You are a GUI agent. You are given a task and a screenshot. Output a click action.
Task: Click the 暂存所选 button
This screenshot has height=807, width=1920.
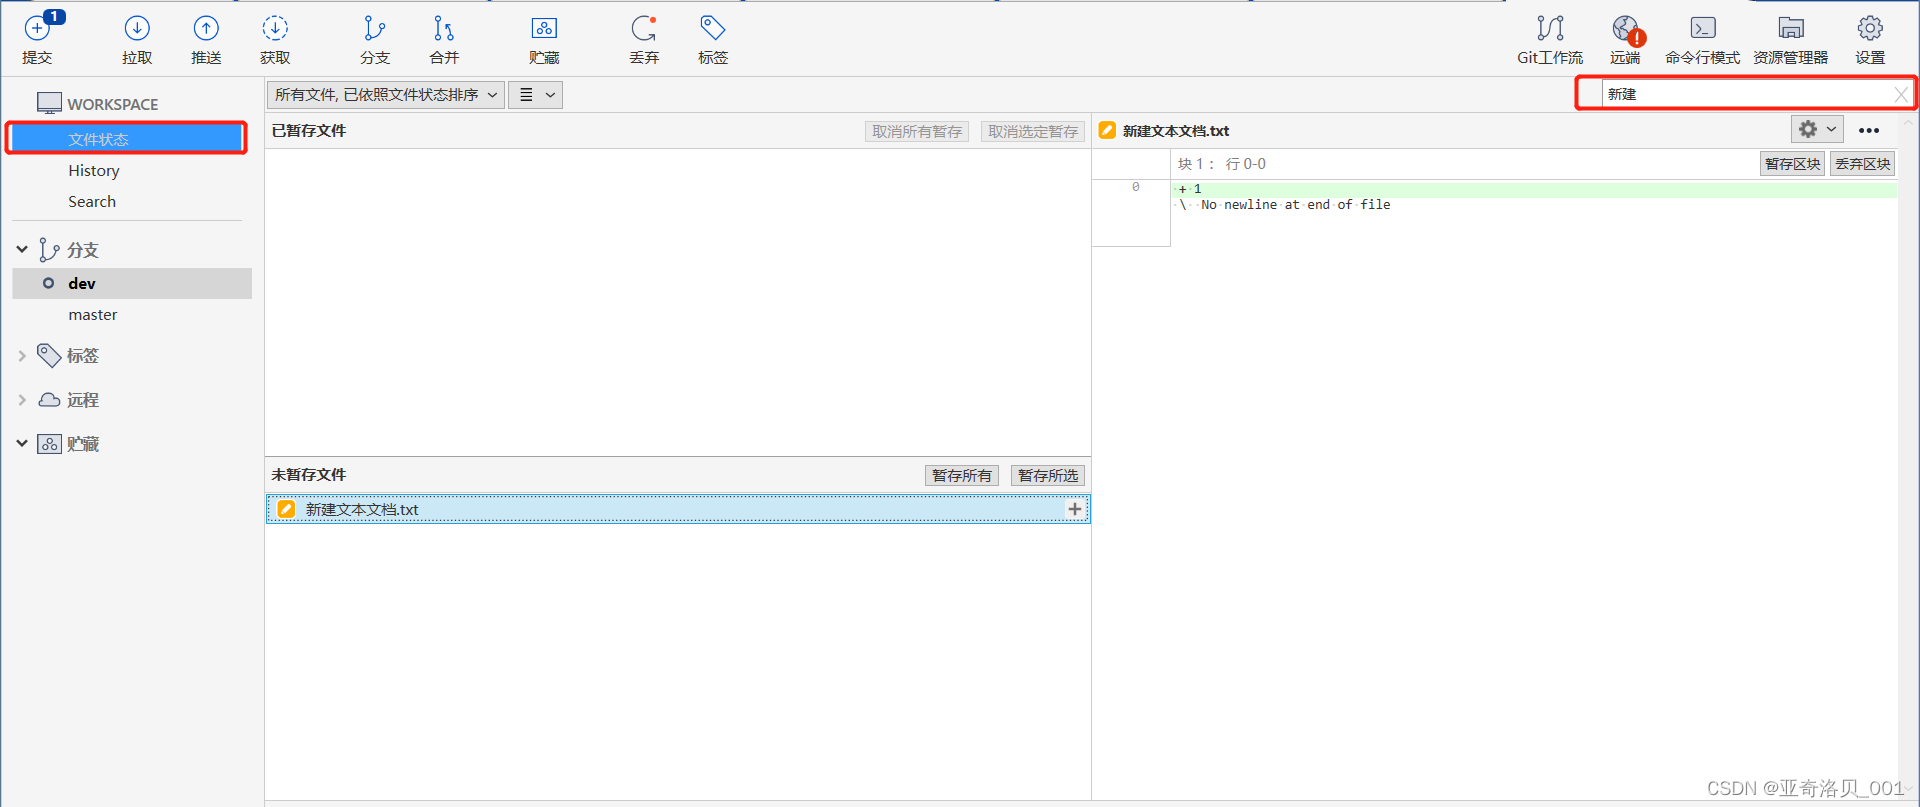(x=1048, y=475)
